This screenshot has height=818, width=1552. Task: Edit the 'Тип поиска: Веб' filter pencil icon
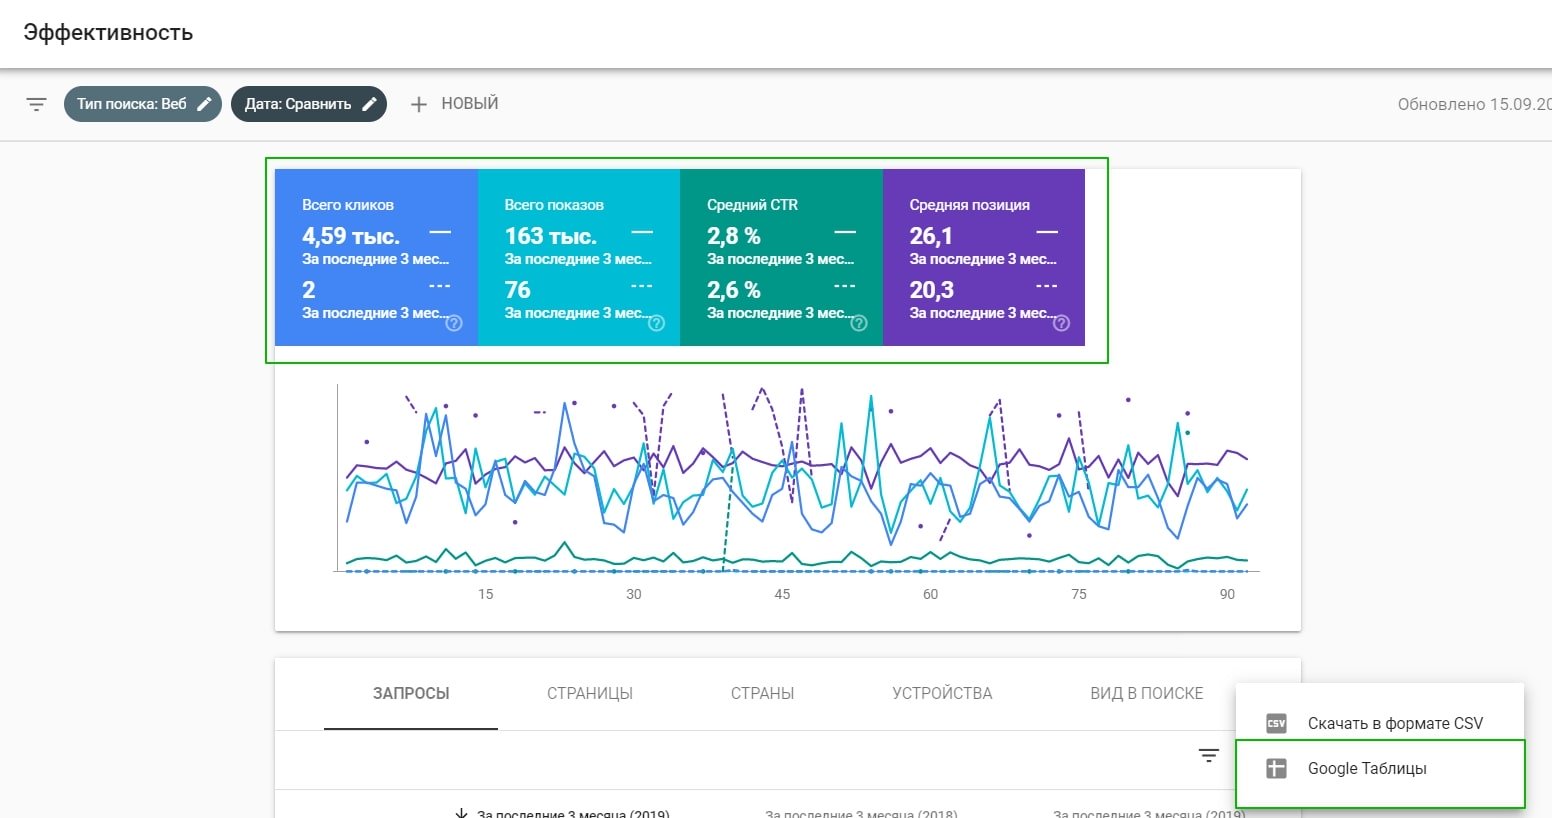click(x=204, y=104)
